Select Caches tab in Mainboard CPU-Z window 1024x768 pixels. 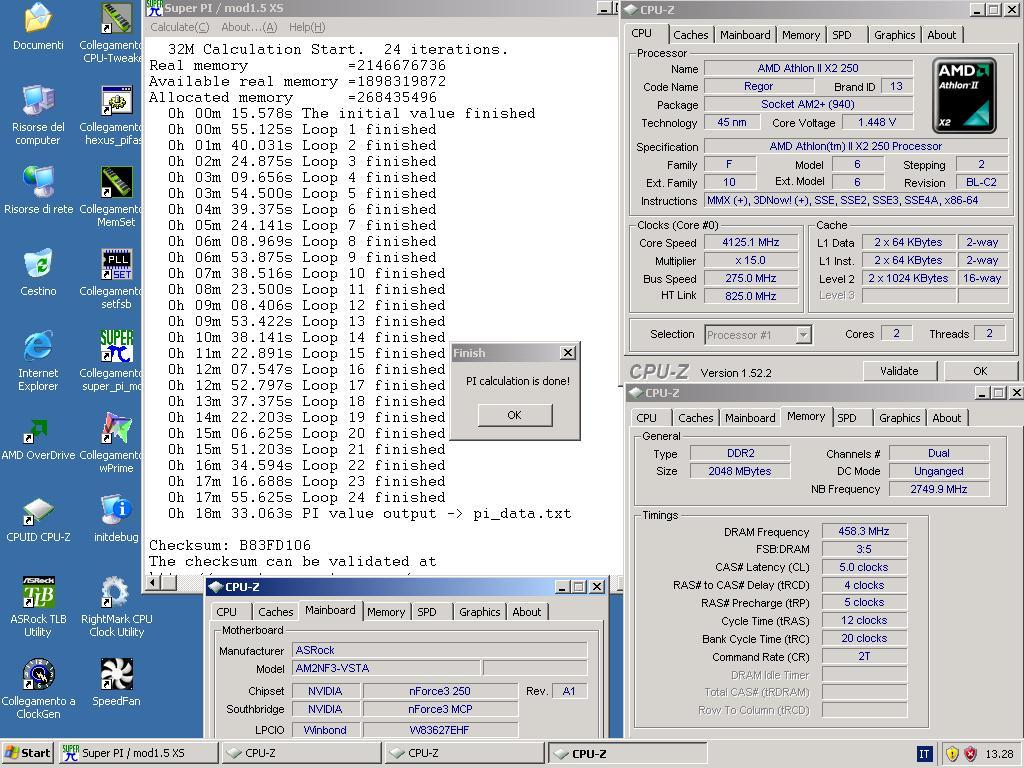(x=276, y=612)
